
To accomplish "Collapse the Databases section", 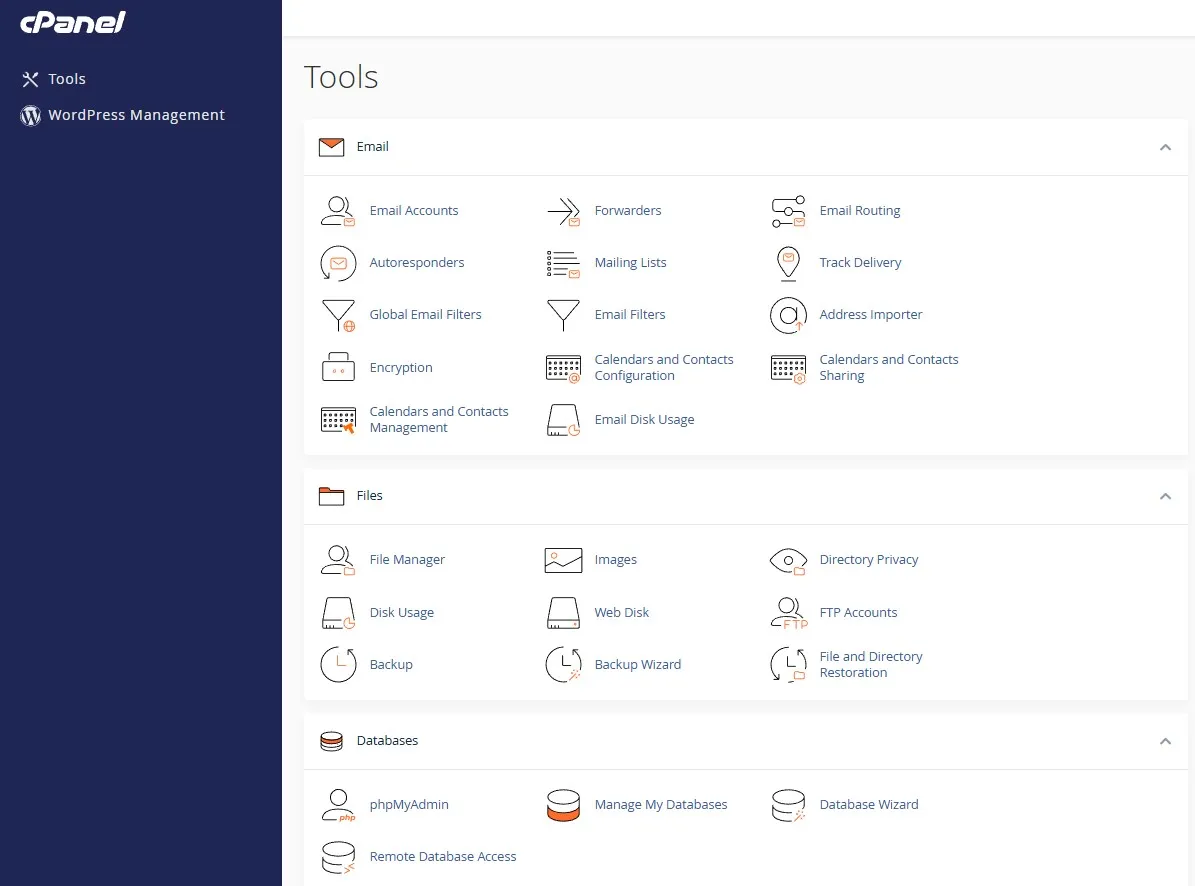I will tap(1165, 741).
